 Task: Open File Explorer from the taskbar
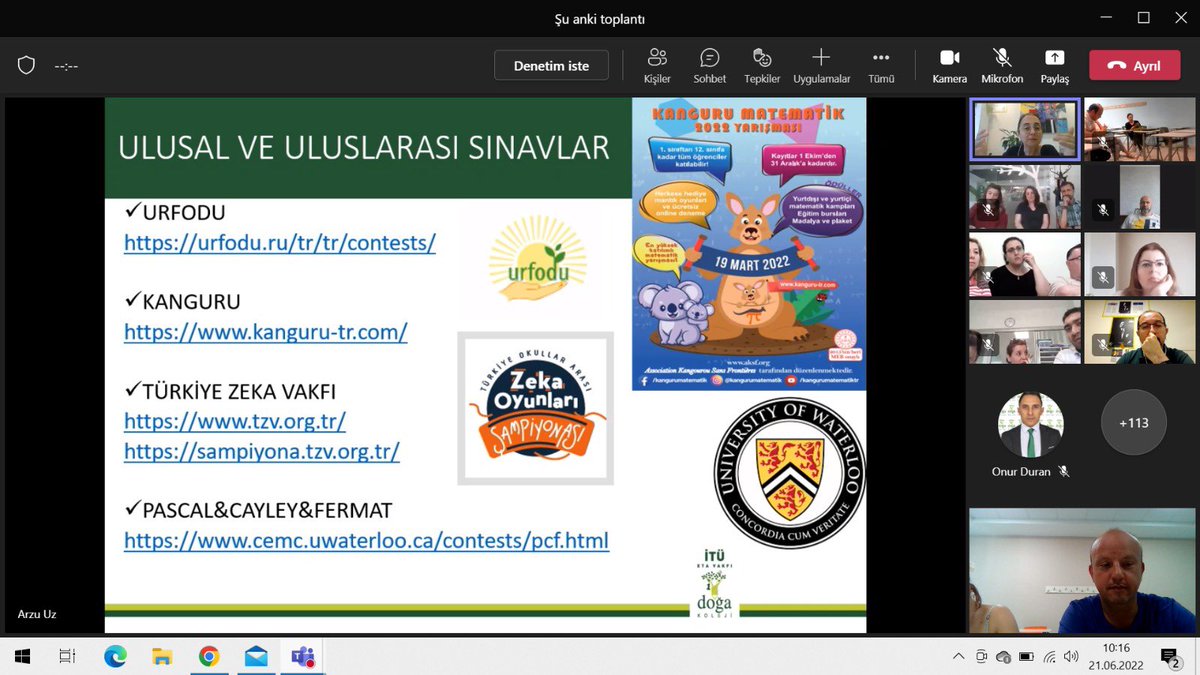pos(162,656)
